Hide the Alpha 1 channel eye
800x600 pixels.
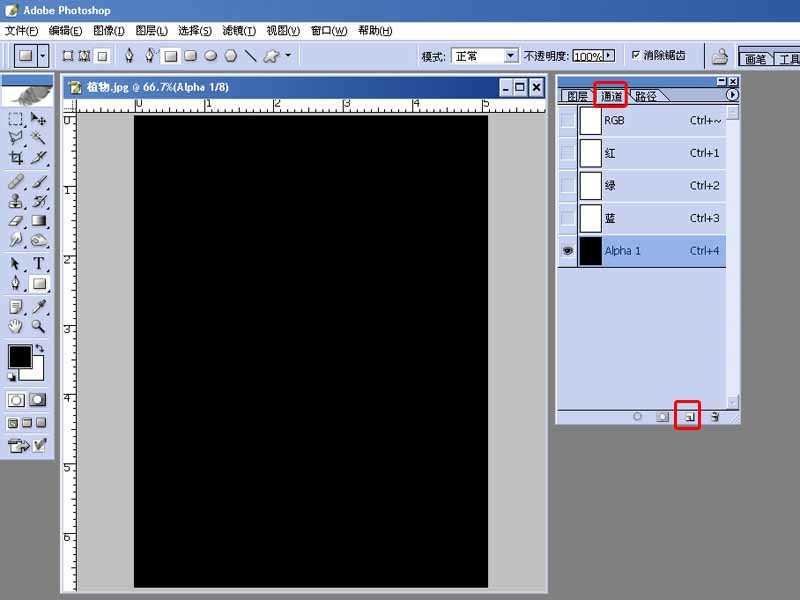567,251
